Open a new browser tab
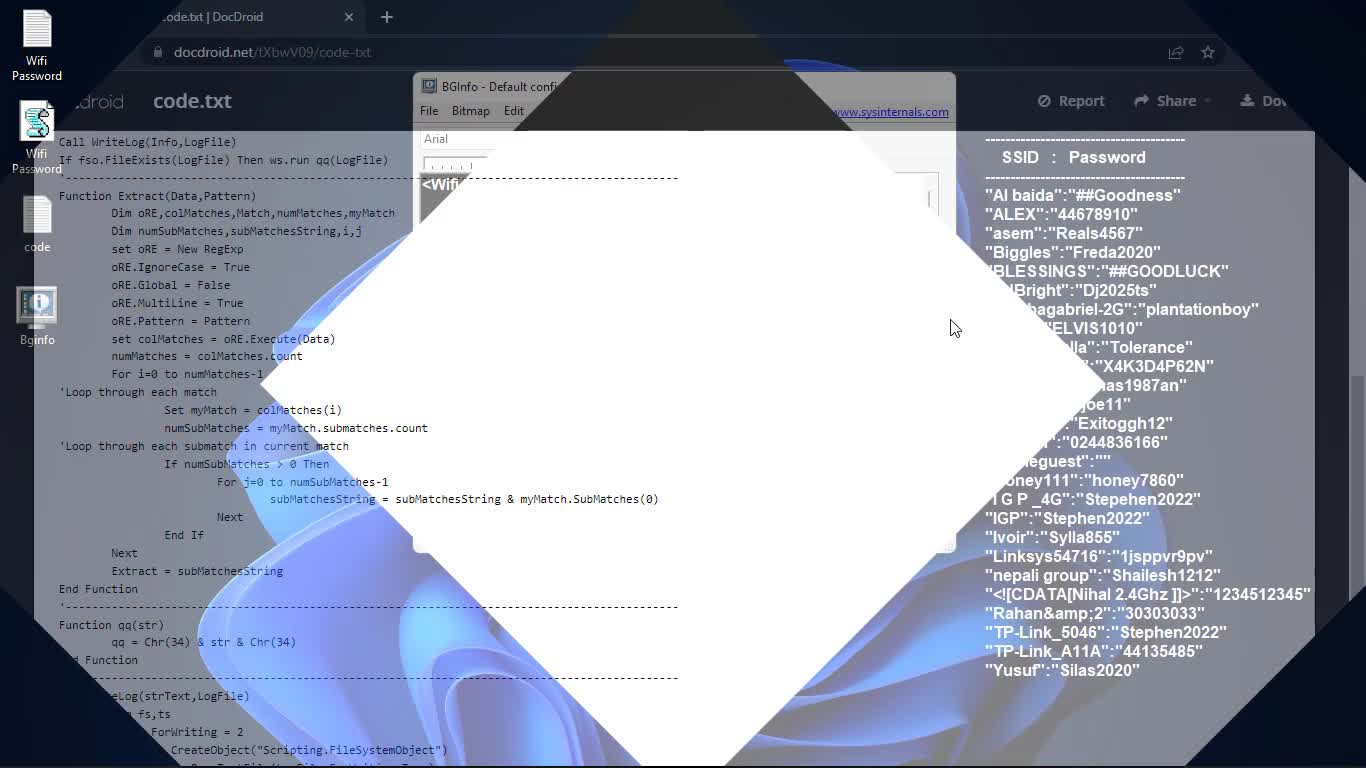The image size is (1366, 768). click(x=387, y=17)
